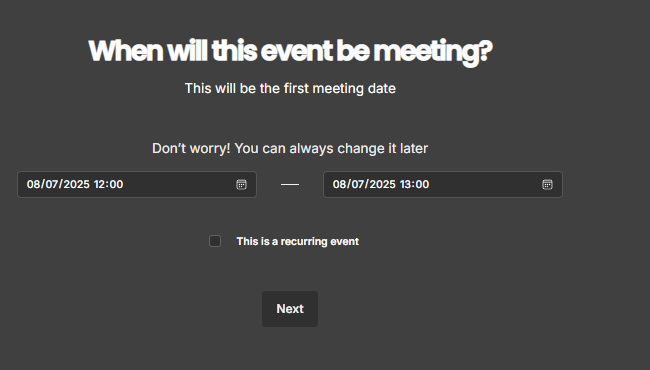
Task: Click the 'This is a recurring event' label
Action: [297, 242]
